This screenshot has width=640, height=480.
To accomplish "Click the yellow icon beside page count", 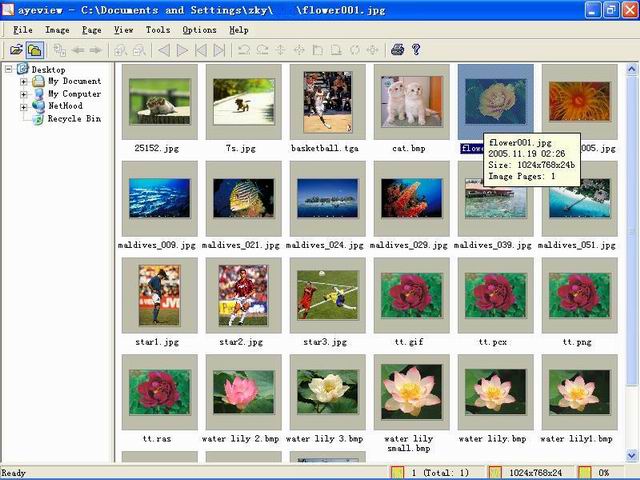I will click(397, 472).
